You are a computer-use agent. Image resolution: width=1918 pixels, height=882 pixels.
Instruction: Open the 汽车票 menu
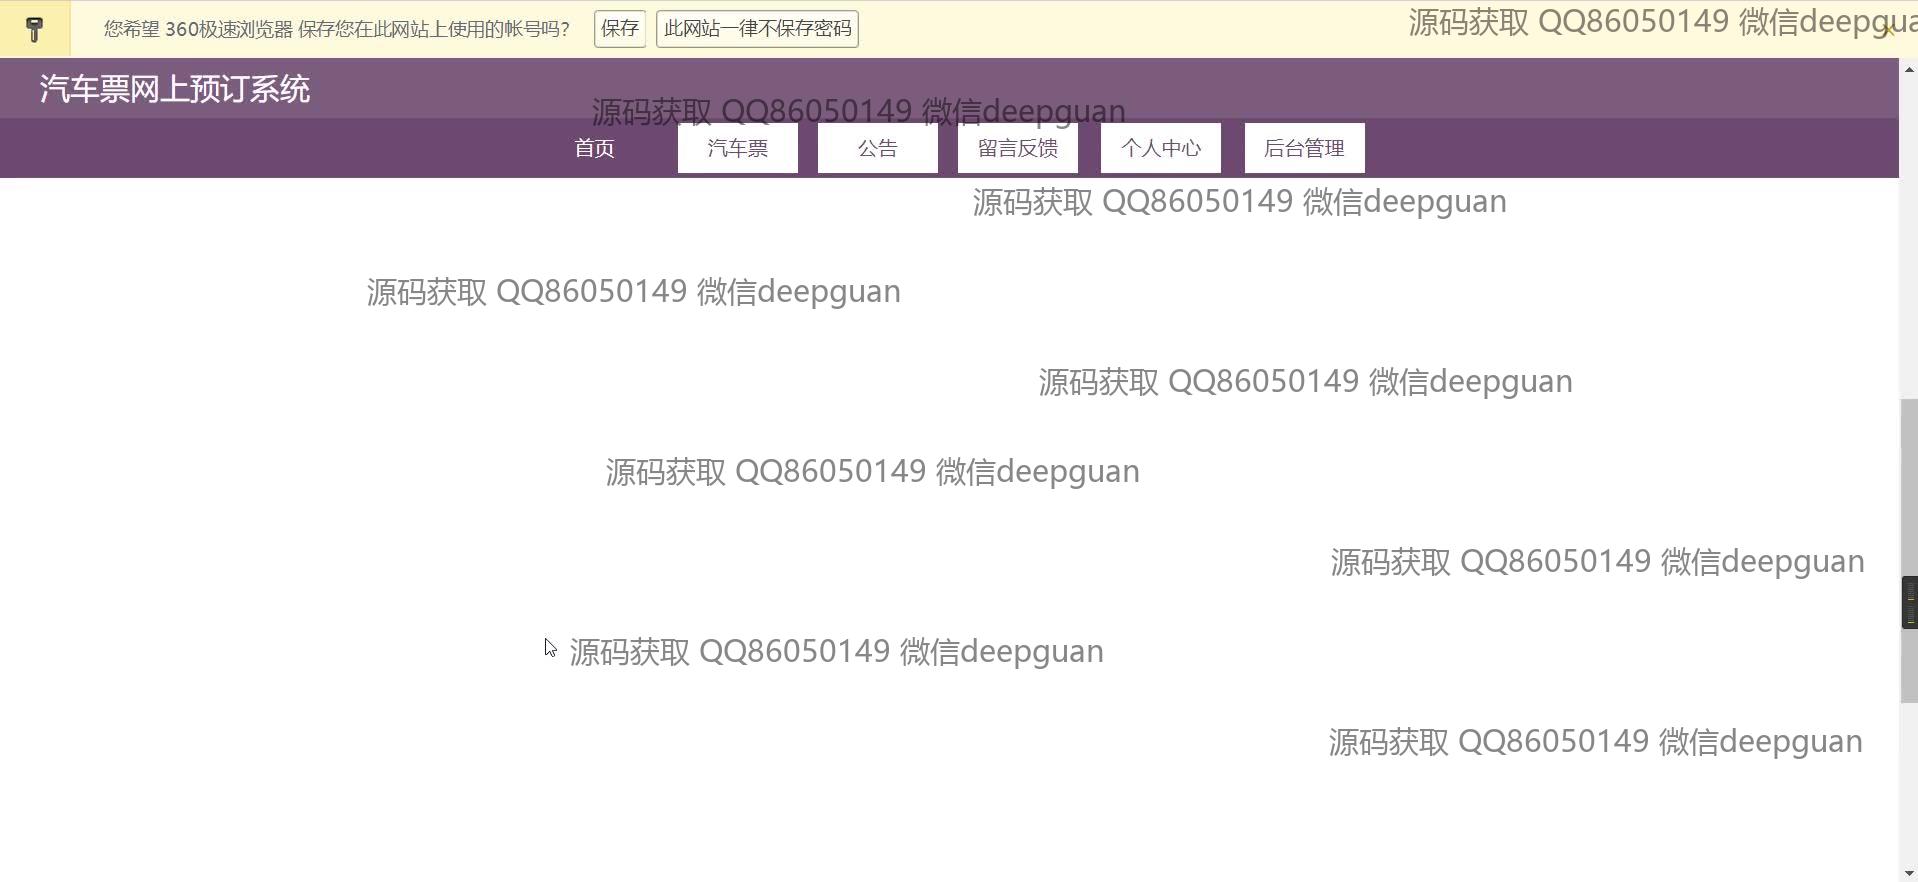(738, 148)
